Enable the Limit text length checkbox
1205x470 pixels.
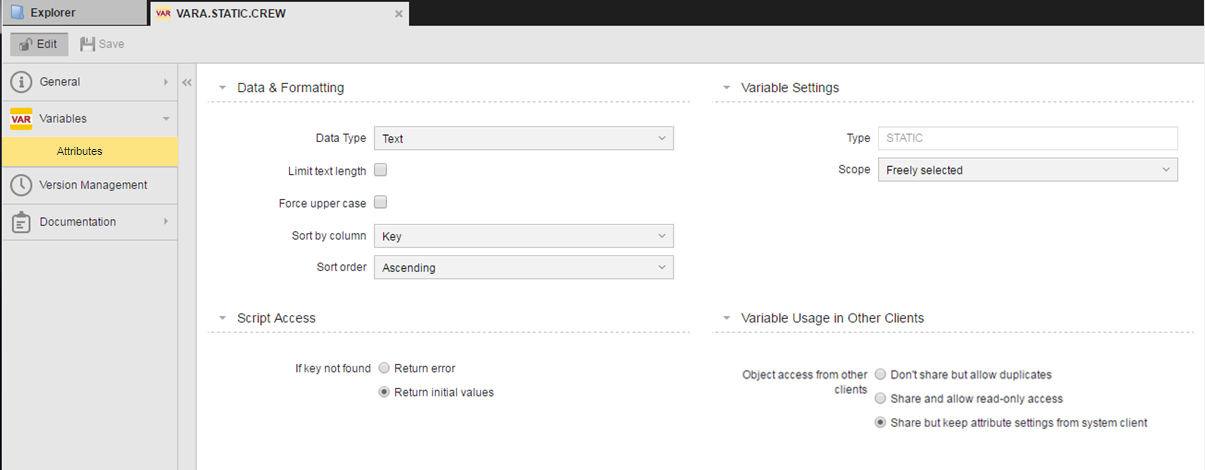380,170
